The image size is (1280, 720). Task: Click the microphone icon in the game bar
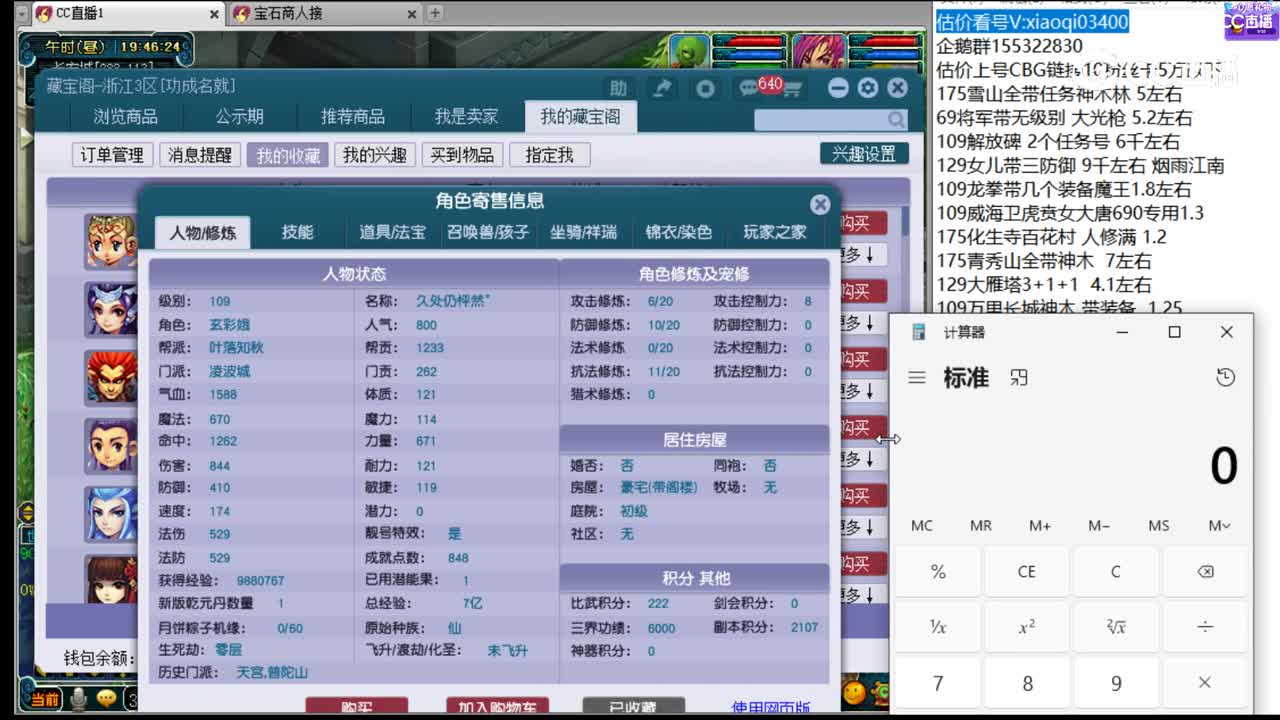pos(78,699)
